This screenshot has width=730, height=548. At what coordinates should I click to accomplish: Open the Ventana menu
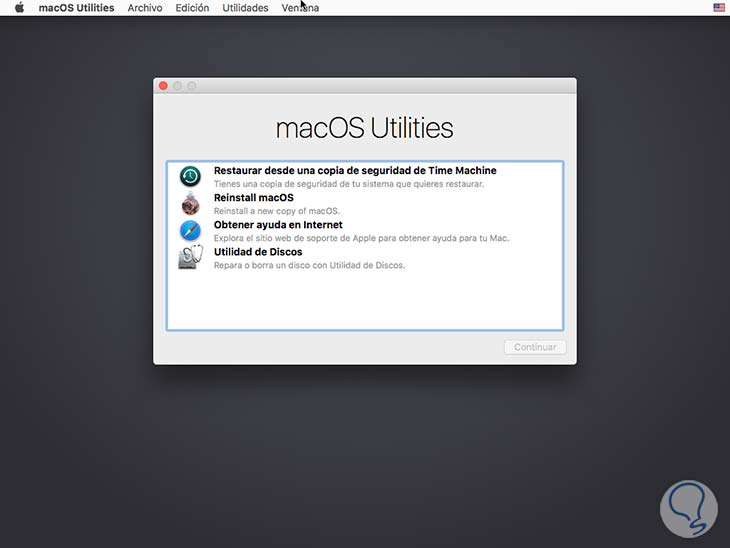pos(300,8)
